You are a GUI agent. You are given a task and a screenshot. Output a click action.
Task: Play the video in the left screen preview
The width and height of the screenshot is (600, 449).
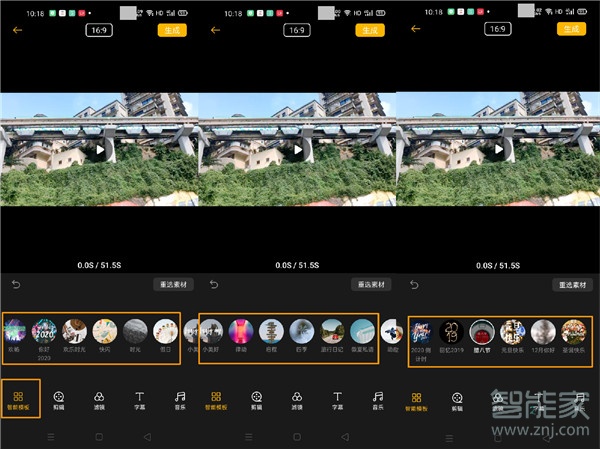coord(100,150)
